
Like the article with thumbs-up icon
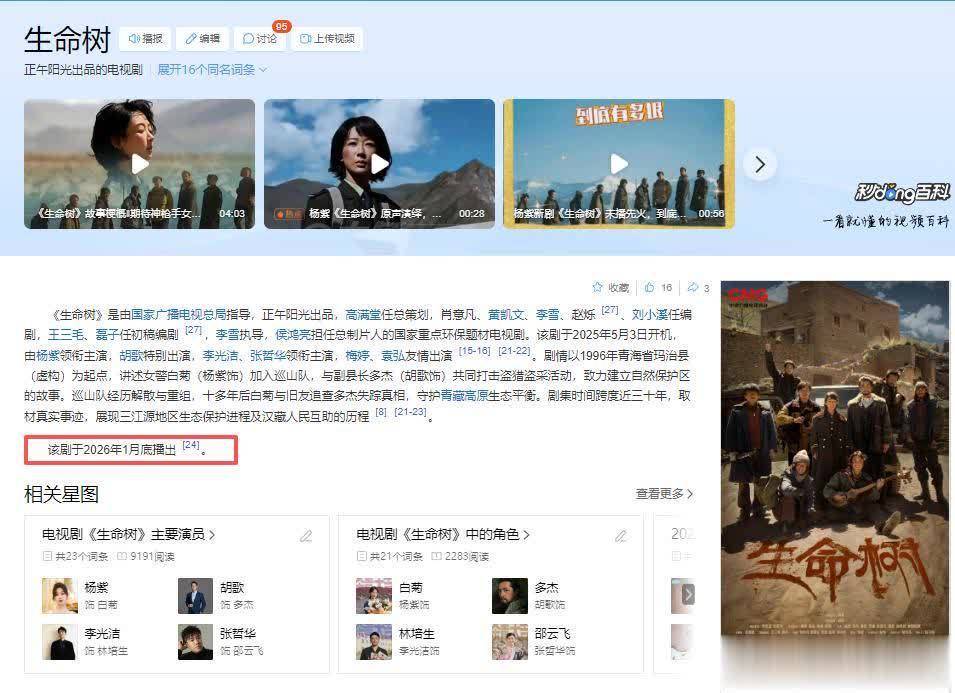650,288
